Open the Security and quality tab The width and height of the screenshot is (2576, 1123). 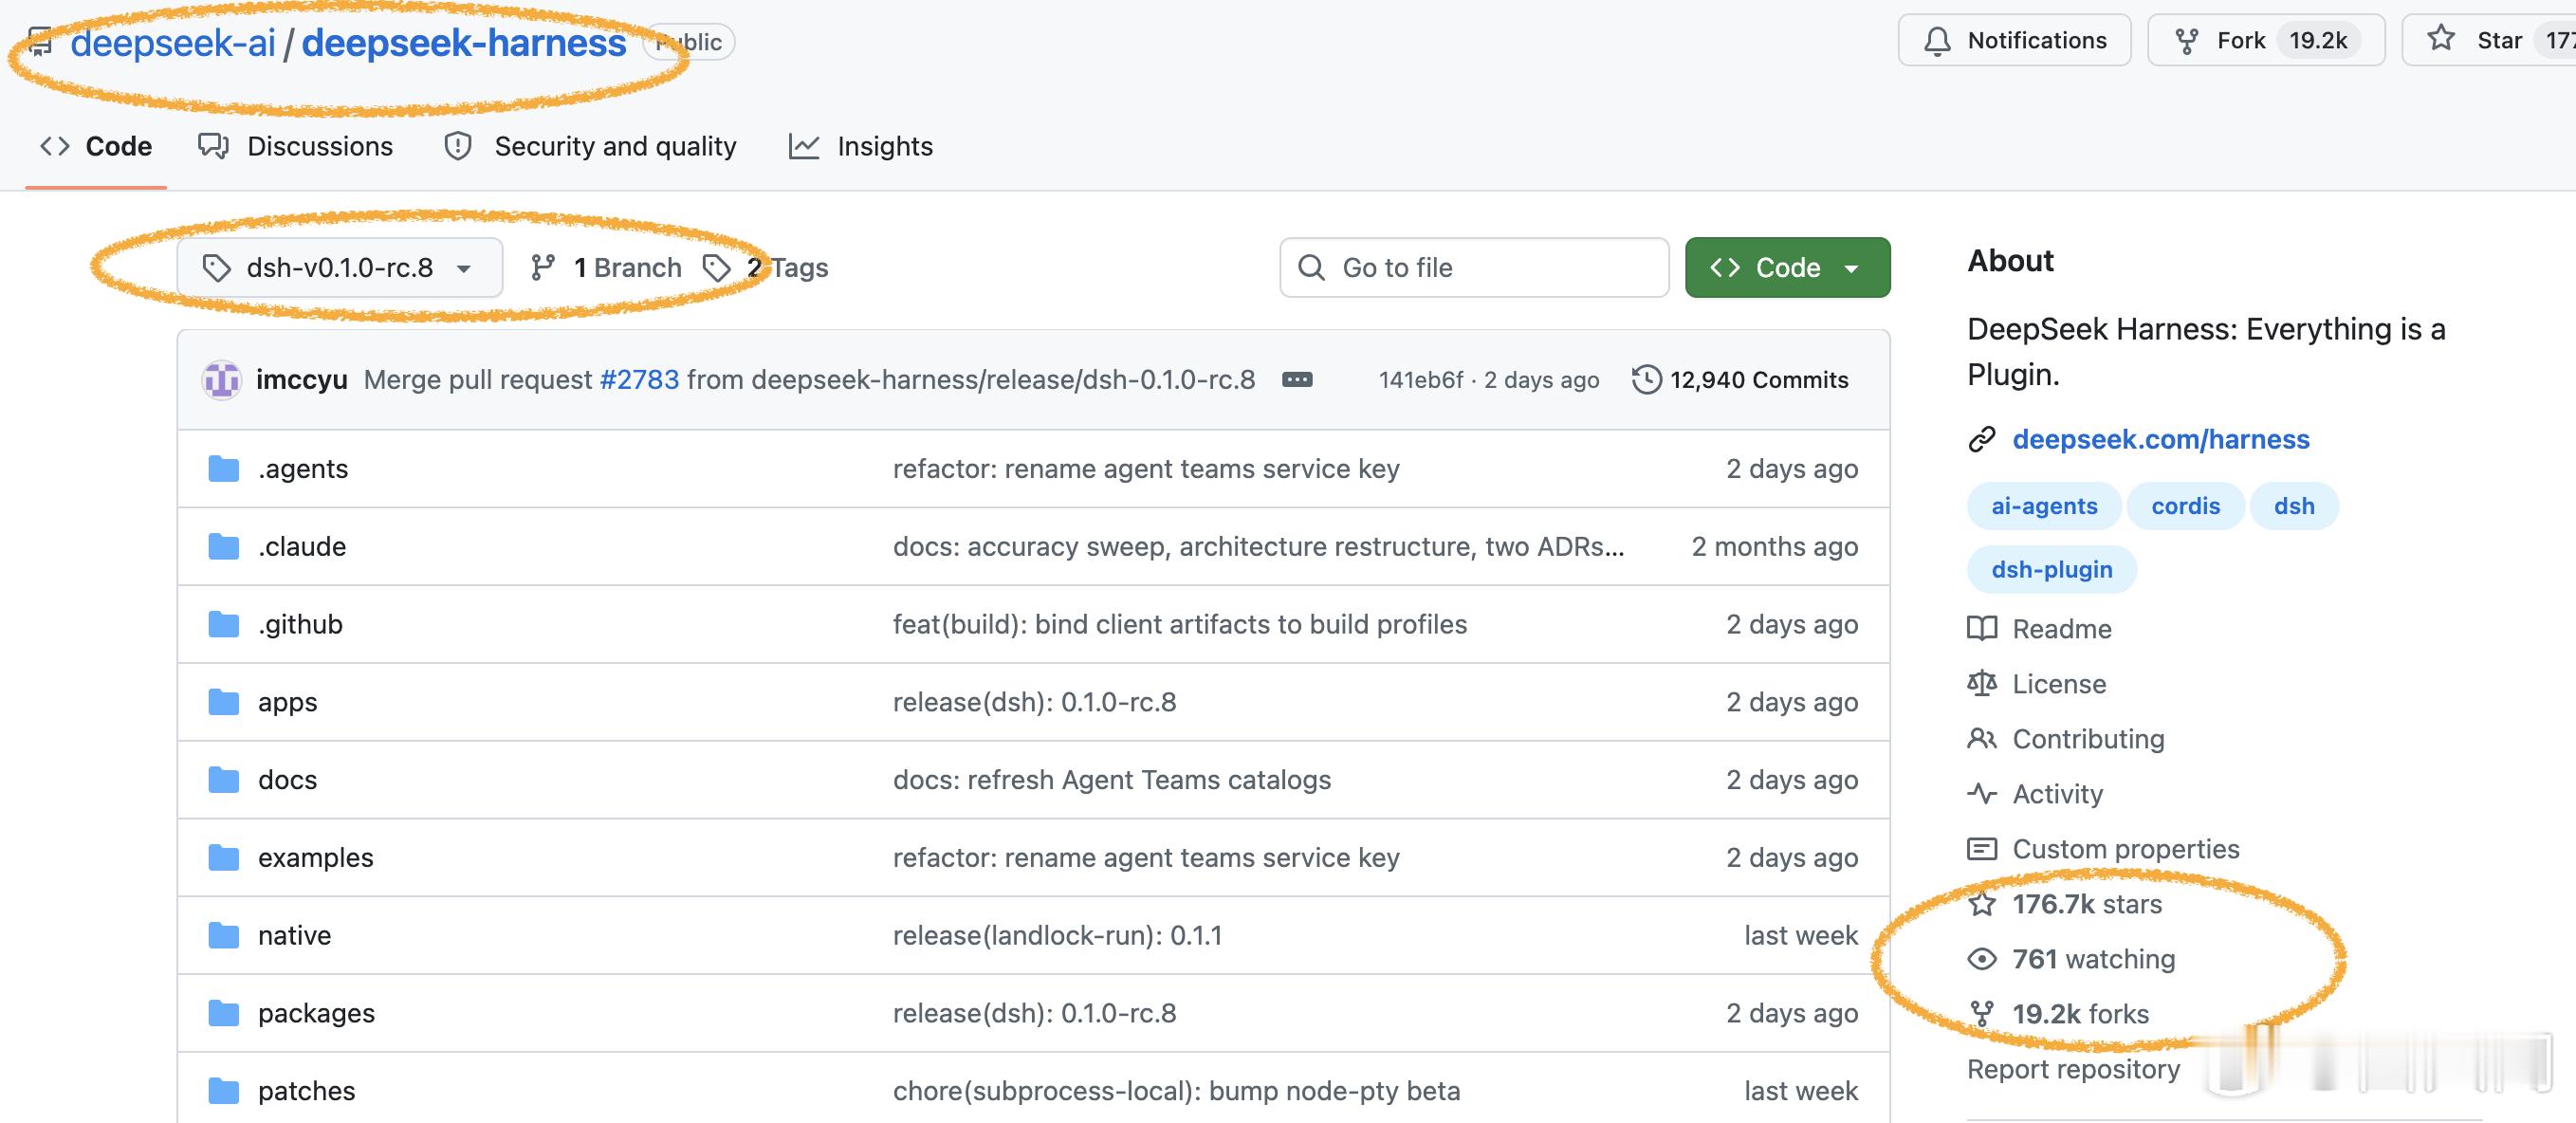[x=590, y=146]
